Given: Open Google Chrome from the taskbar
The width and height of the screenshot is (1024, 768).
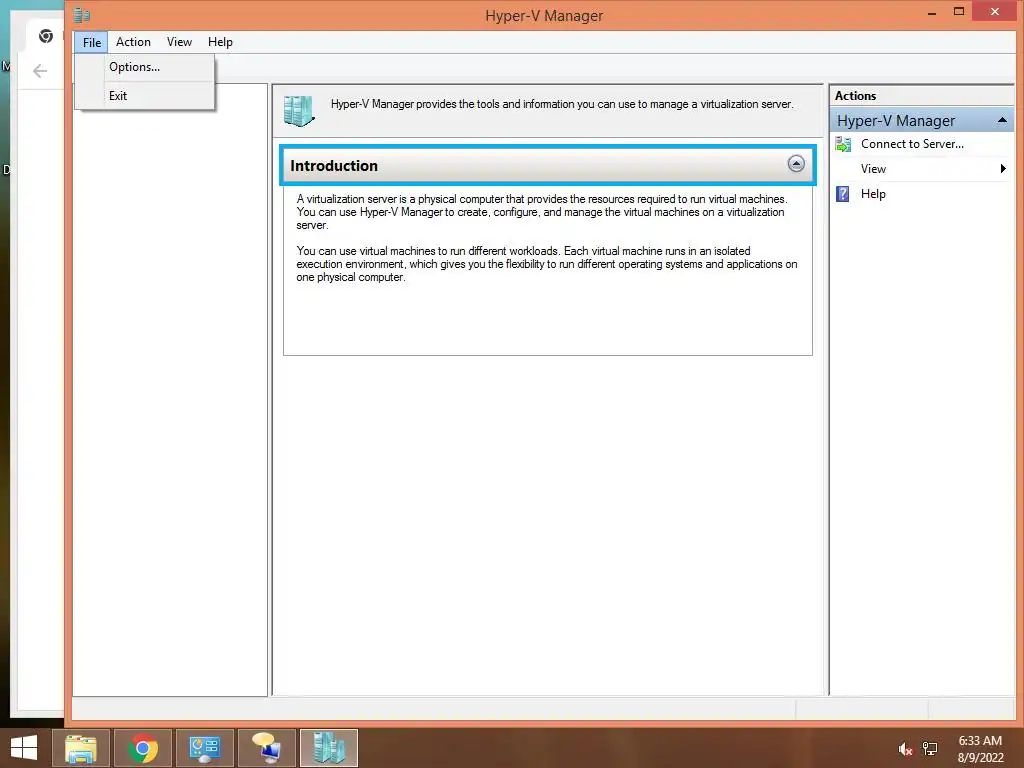Looking at the screenshot, I should [143, 748].
